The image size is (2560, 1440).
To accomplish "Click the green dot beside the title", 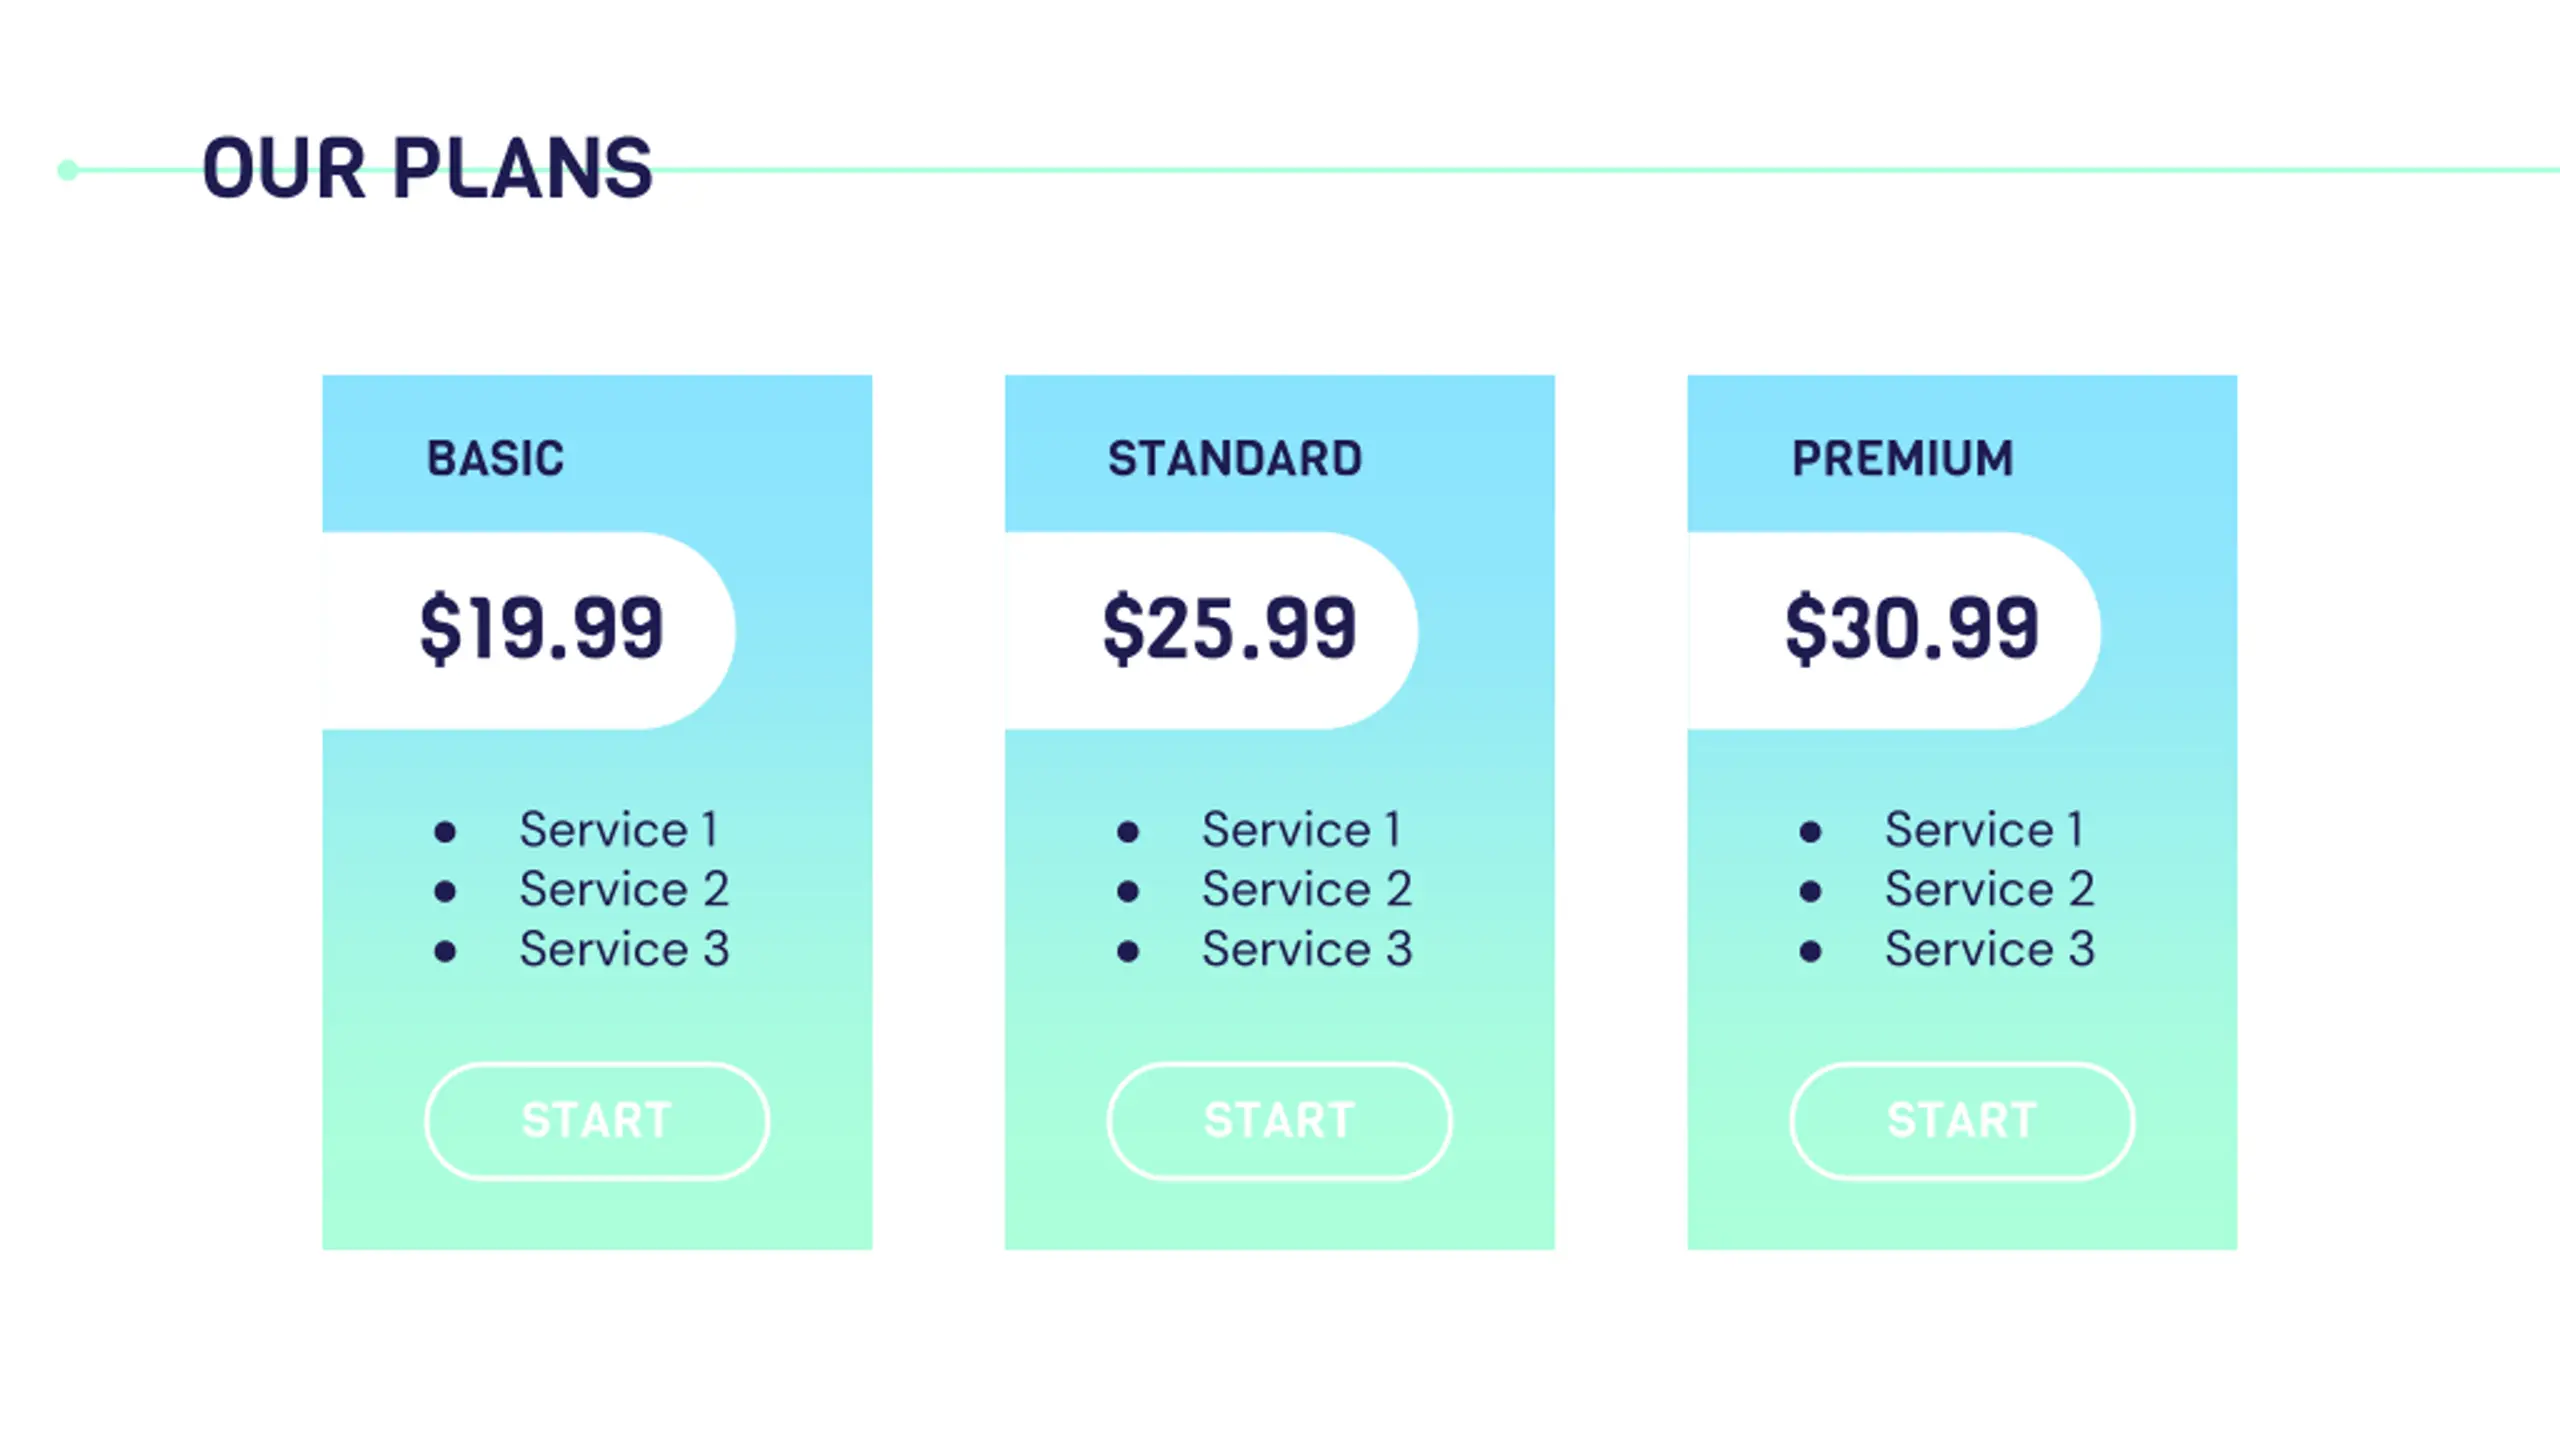I will click(68, 170).
